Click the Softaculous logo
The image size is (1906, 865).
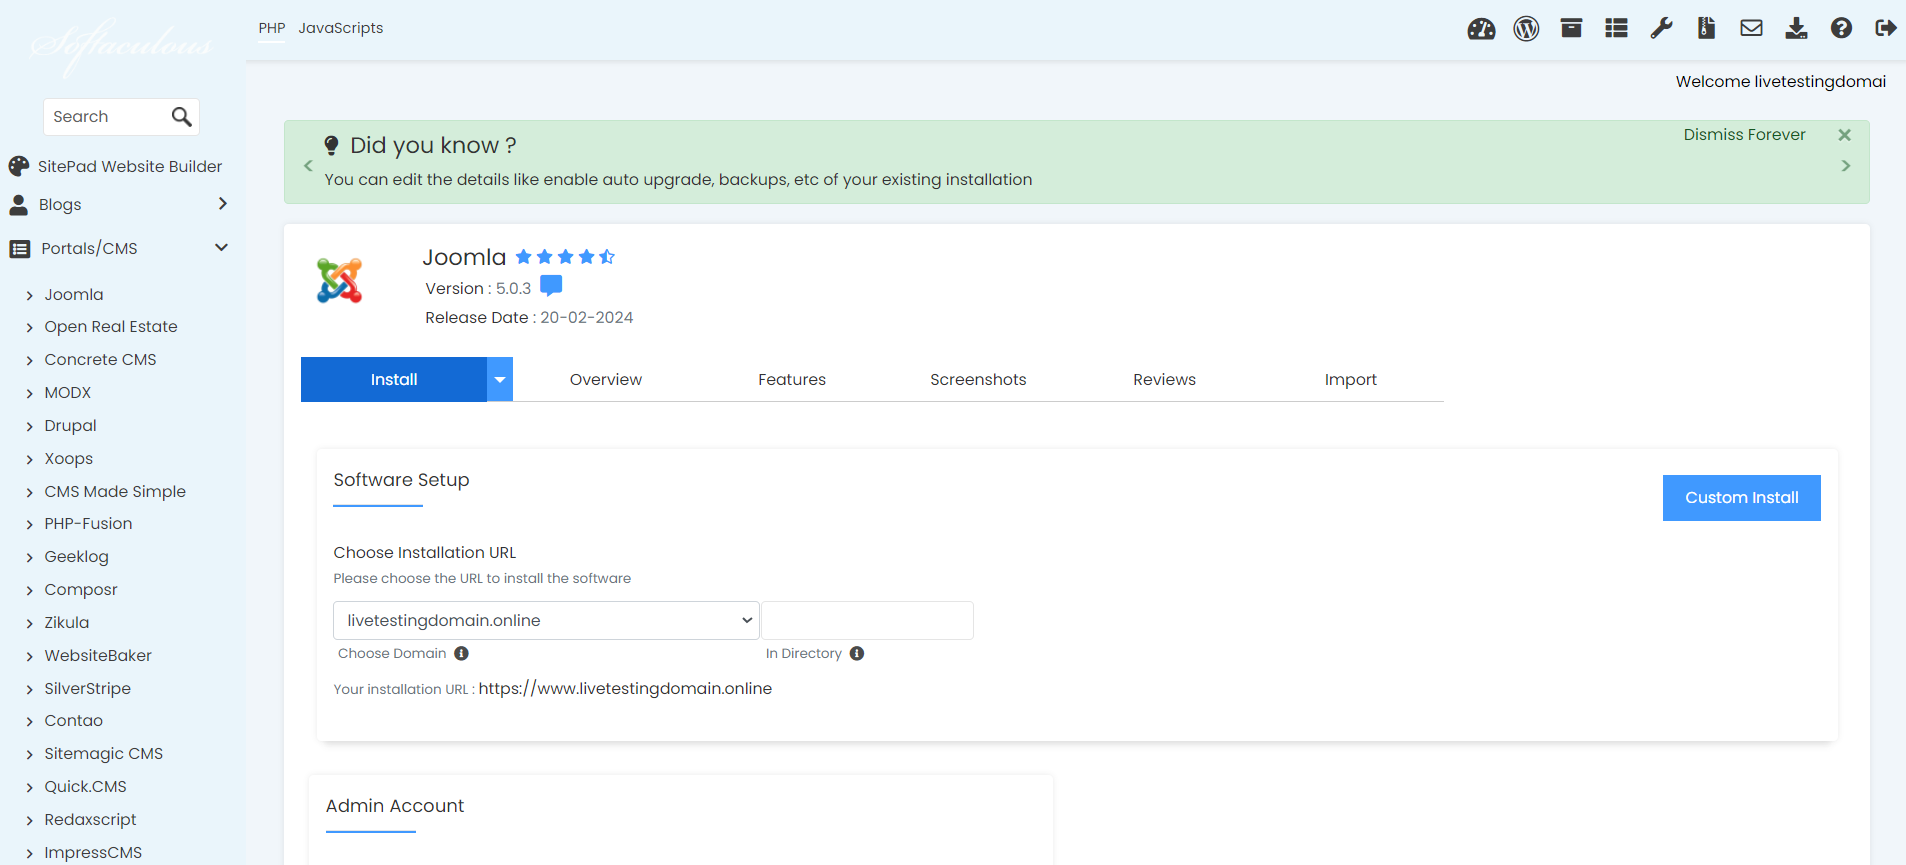[121, 45]
